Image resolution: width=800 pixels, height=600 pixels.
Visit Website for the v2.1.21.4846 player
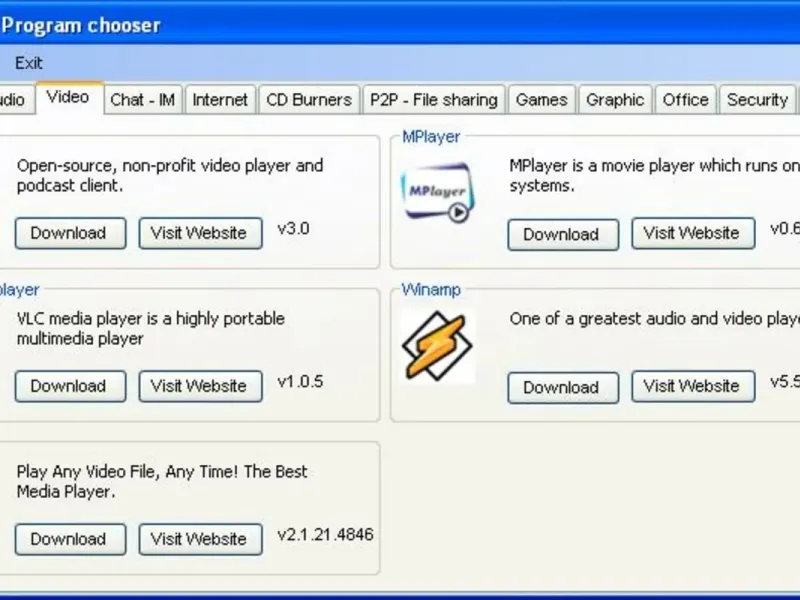tap(201, 539)
